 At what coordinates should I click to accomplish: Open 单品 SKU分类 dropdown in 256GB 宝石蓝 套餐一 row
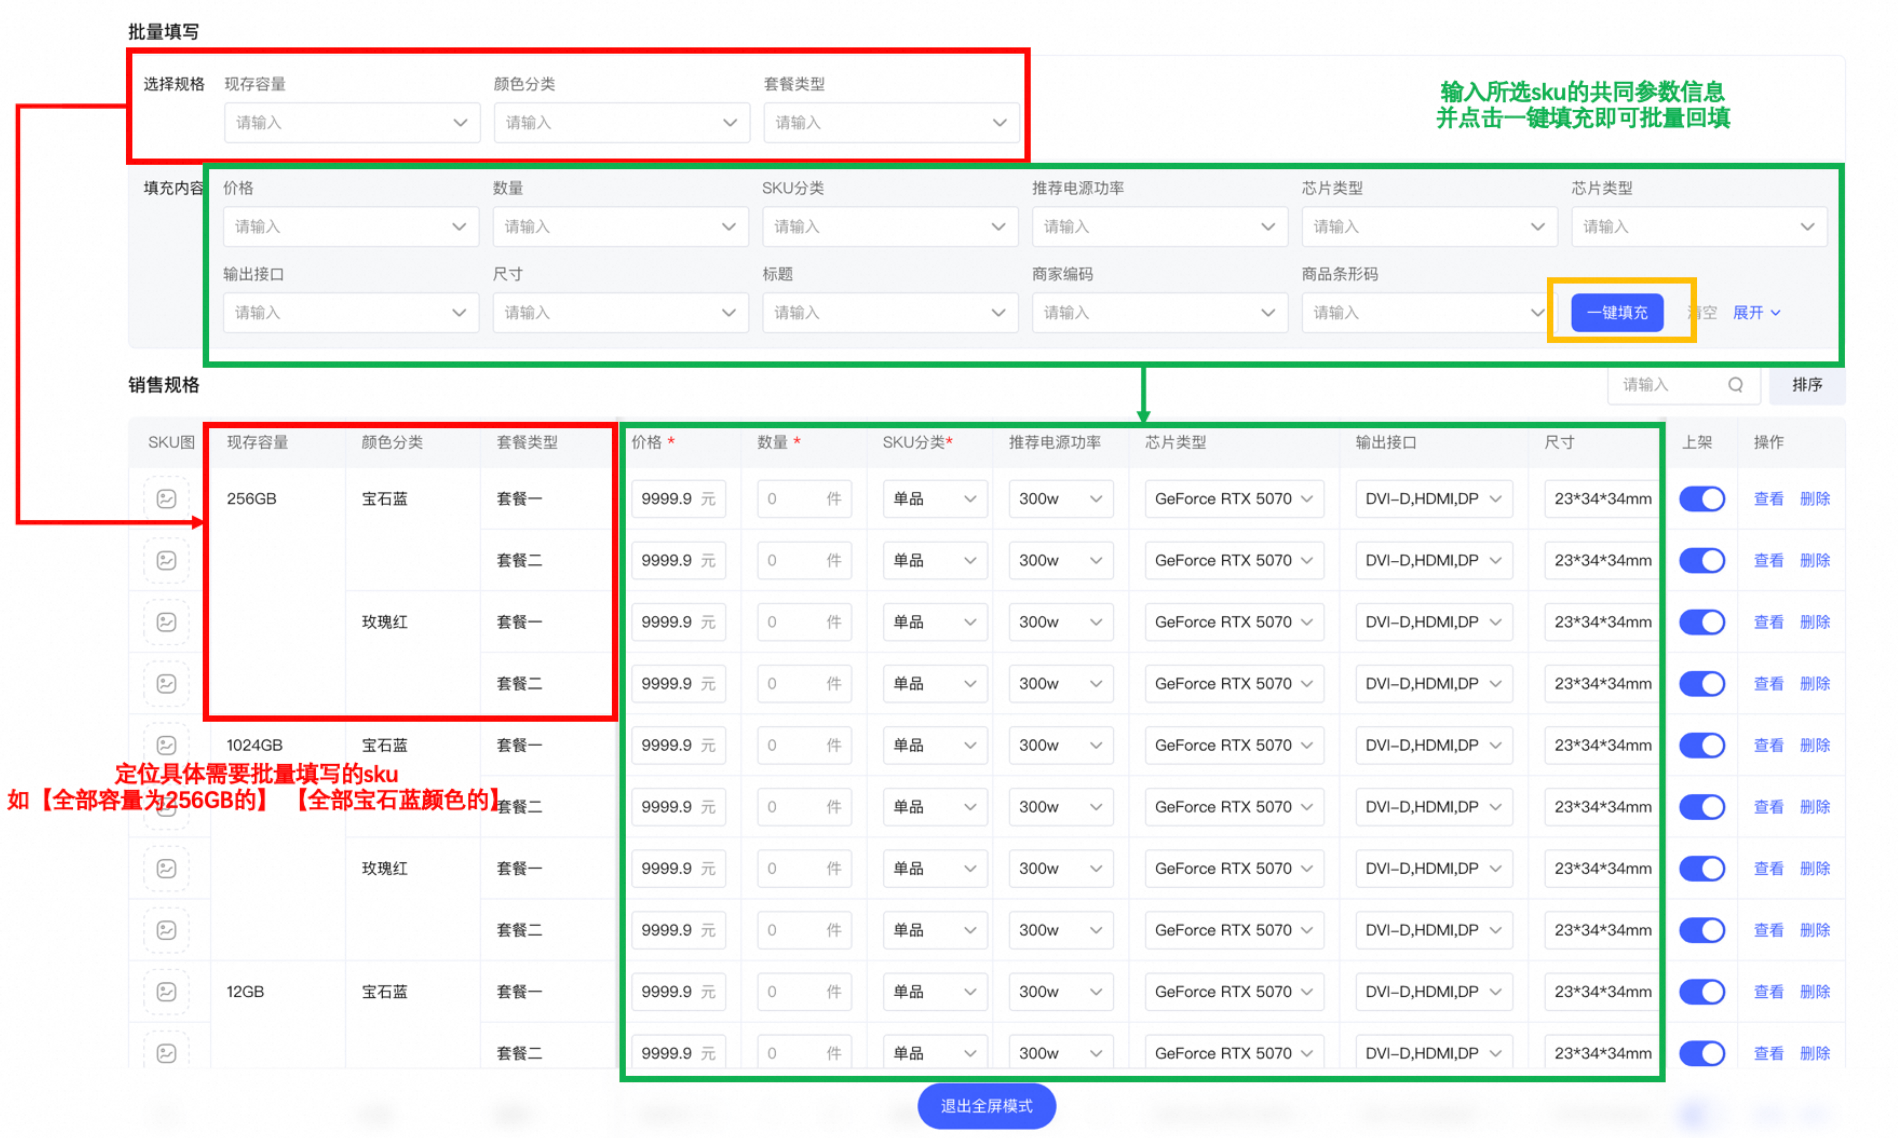tap(935, 498)
